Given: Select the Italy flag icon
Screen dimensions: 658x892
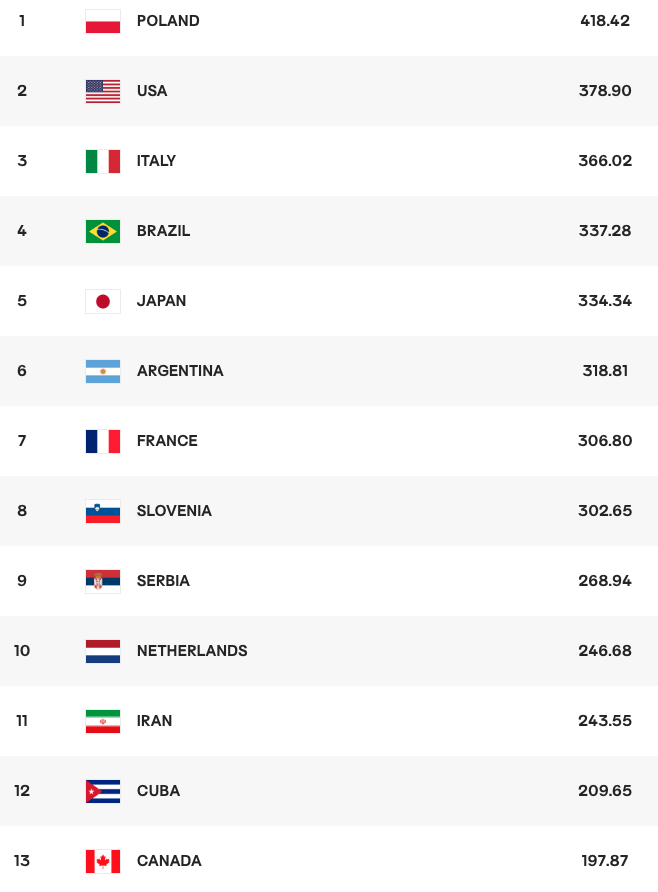Looking at the screenshot, I should coord(103,161).
